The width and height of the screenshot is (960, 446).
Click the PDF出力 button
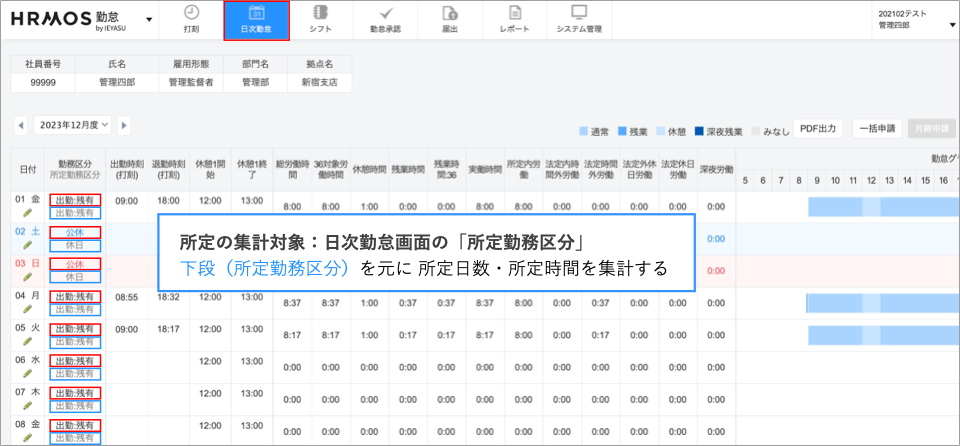[x=819, y=129]
